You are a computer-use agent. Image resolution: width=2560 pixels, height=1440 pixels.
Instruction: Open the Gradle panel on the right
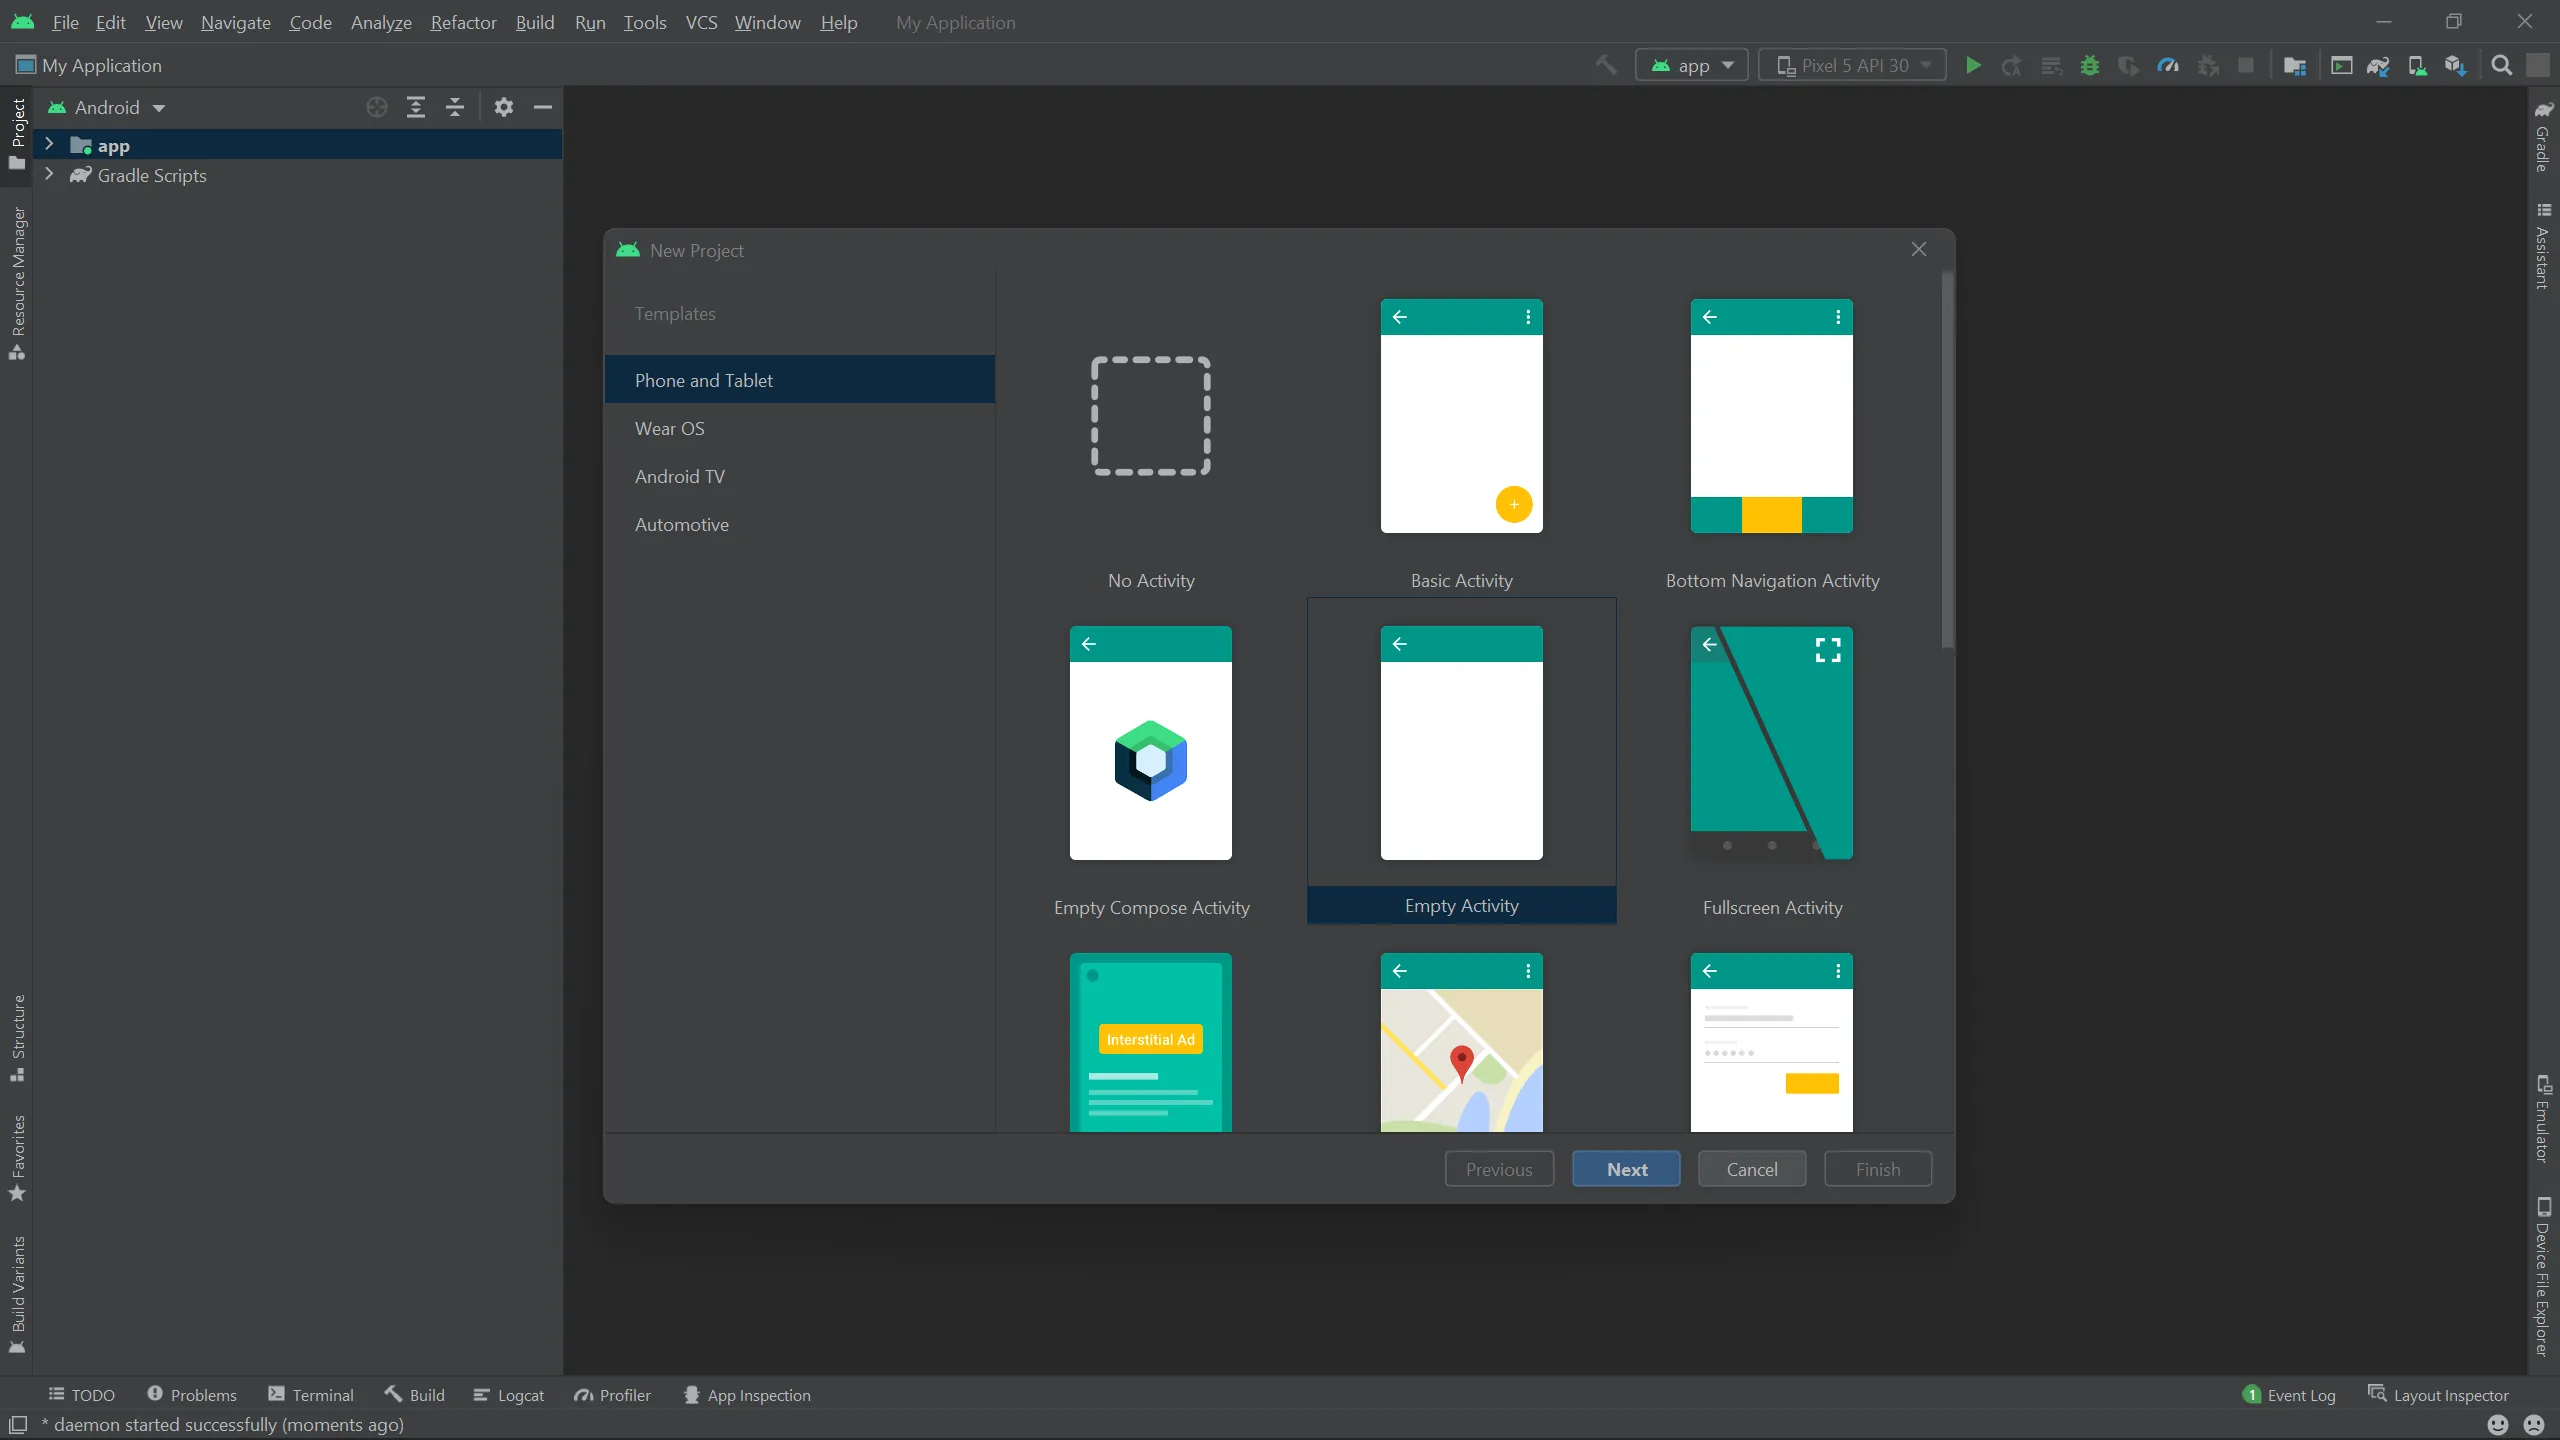point(2543,140)
